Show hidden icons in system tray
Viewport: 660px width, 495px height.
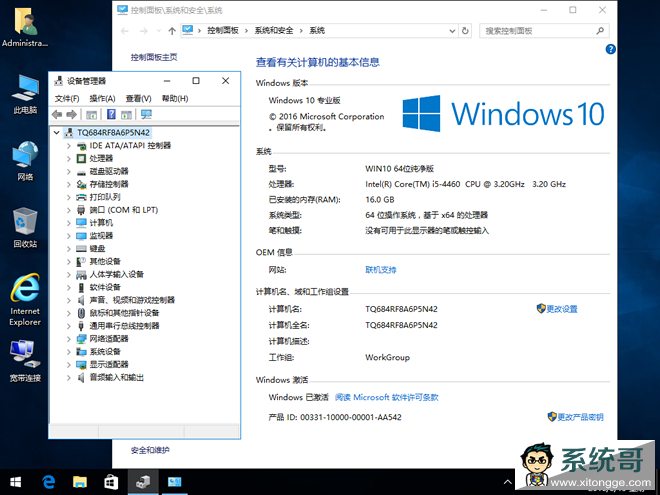[508, 482]
